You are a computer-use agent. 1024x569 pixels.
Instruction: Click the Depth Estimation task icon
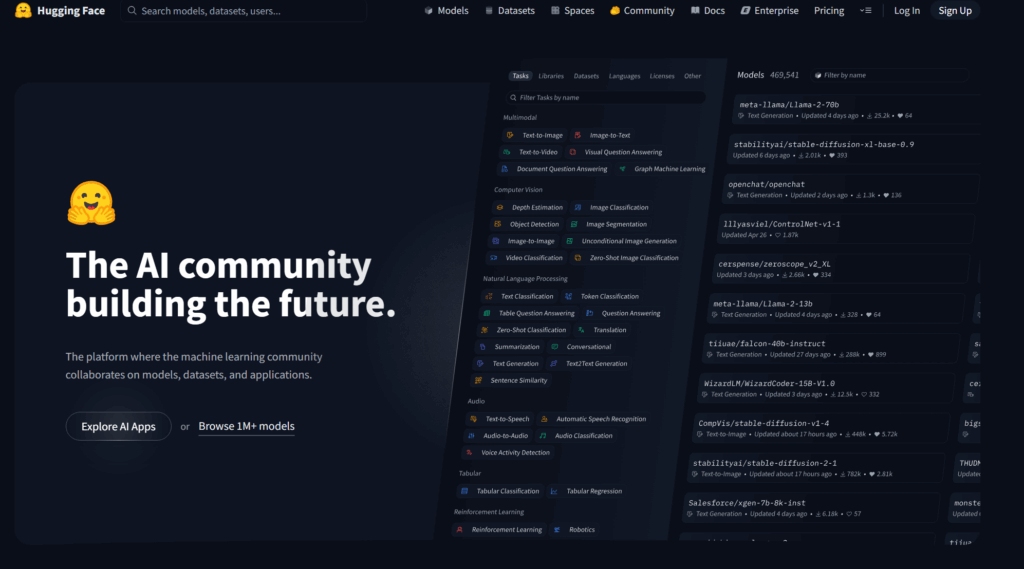coord(500,207)
